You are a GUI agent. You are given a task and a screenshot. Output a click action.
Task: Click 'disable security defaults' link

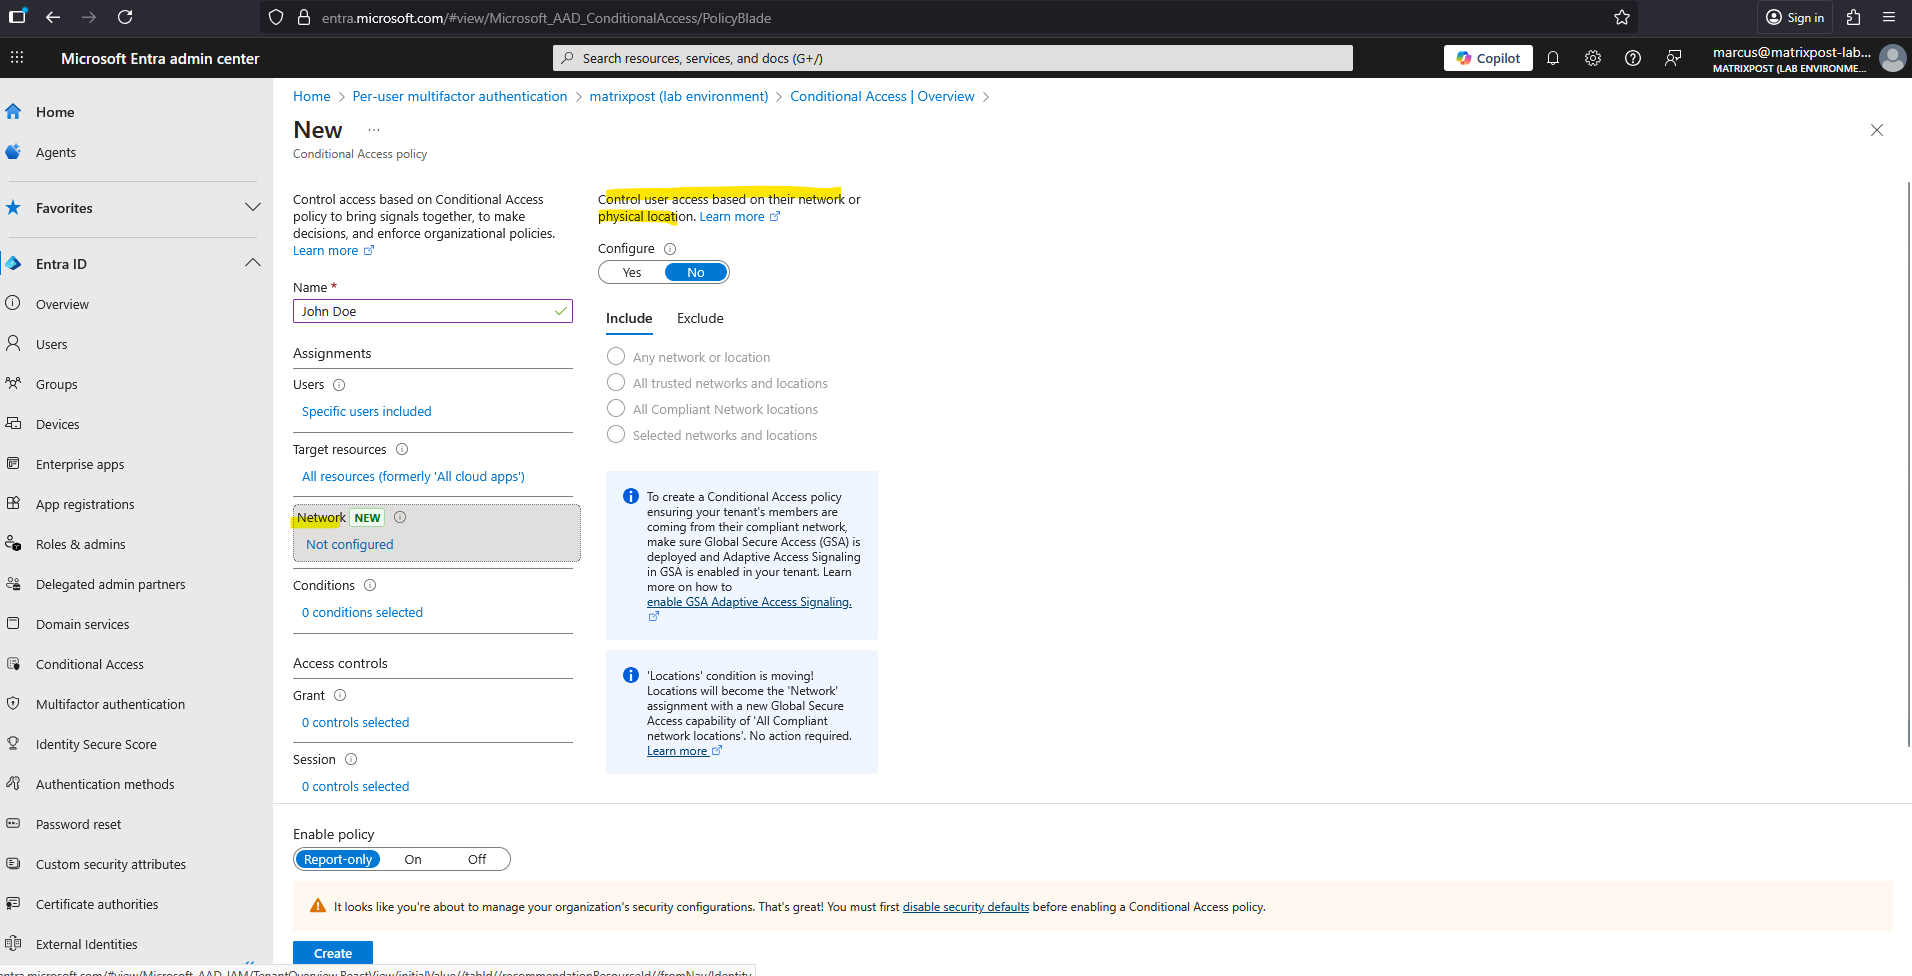965,907
